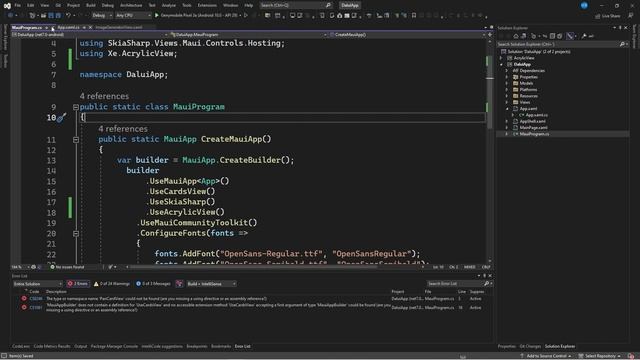
Task: Click Solution Explorer properties wrench icon
Action: tap(584, 36)
